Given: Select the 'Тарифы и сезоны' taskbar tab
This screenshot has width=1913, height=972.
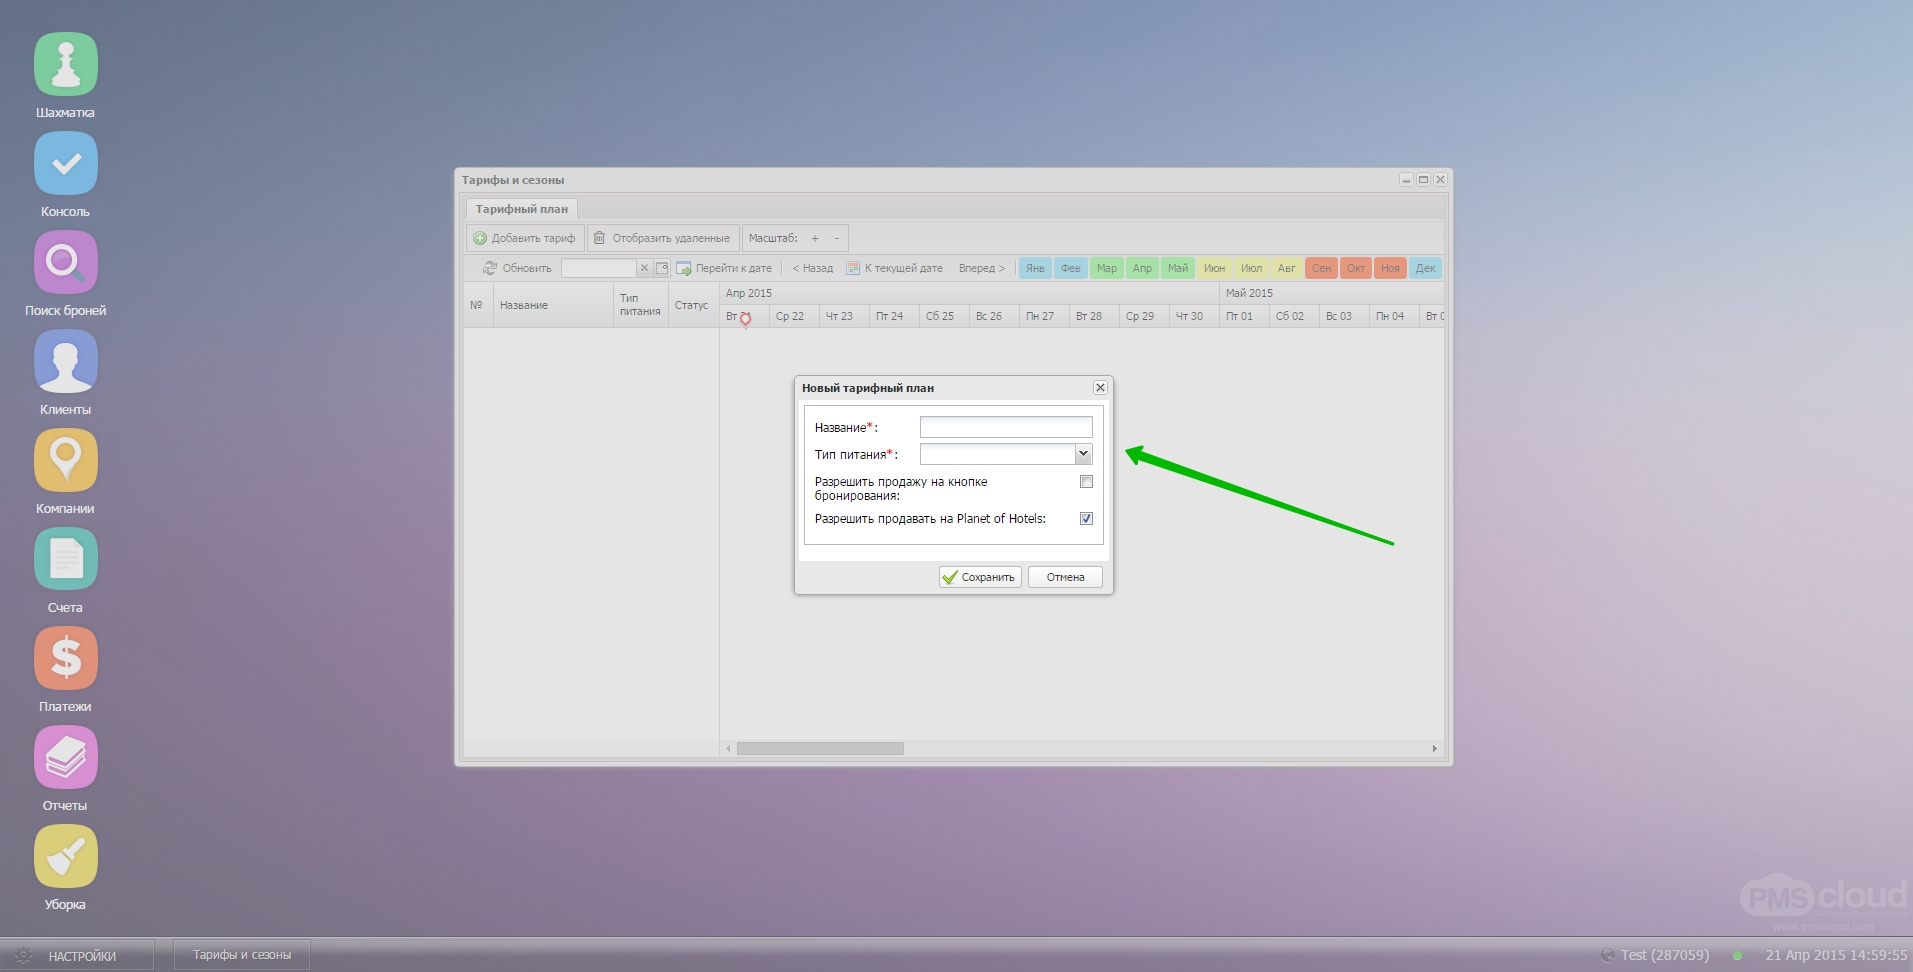Looking at the screenshot, I should coord(242,955).
